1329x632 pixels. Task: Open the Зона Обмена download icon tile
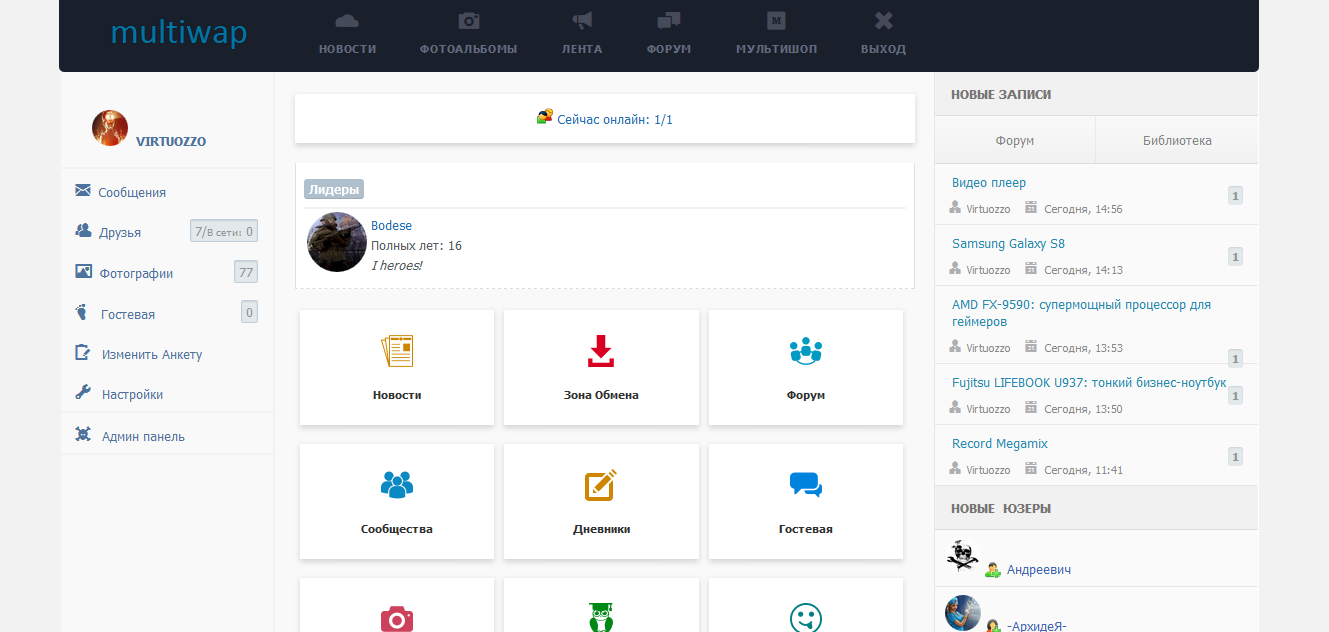coord(600,352)
